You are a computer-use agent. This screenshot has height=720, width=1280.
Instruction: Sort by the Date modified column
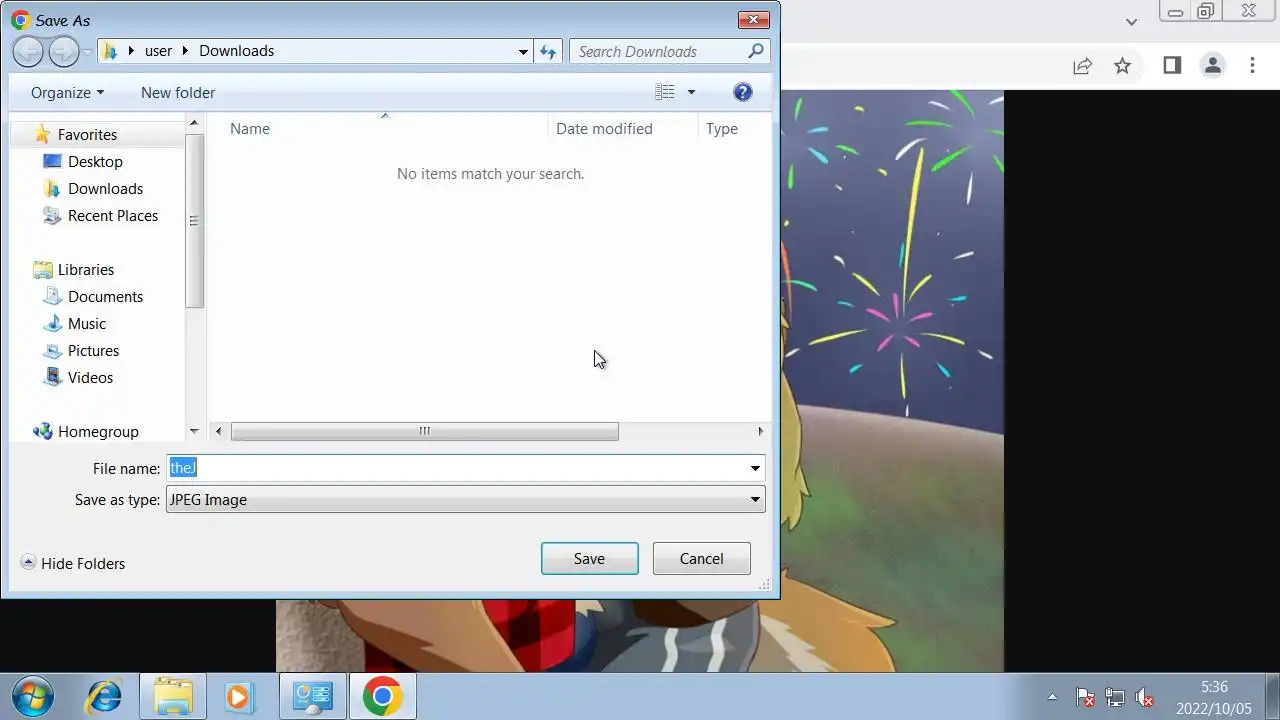click(x=604, y=128)
